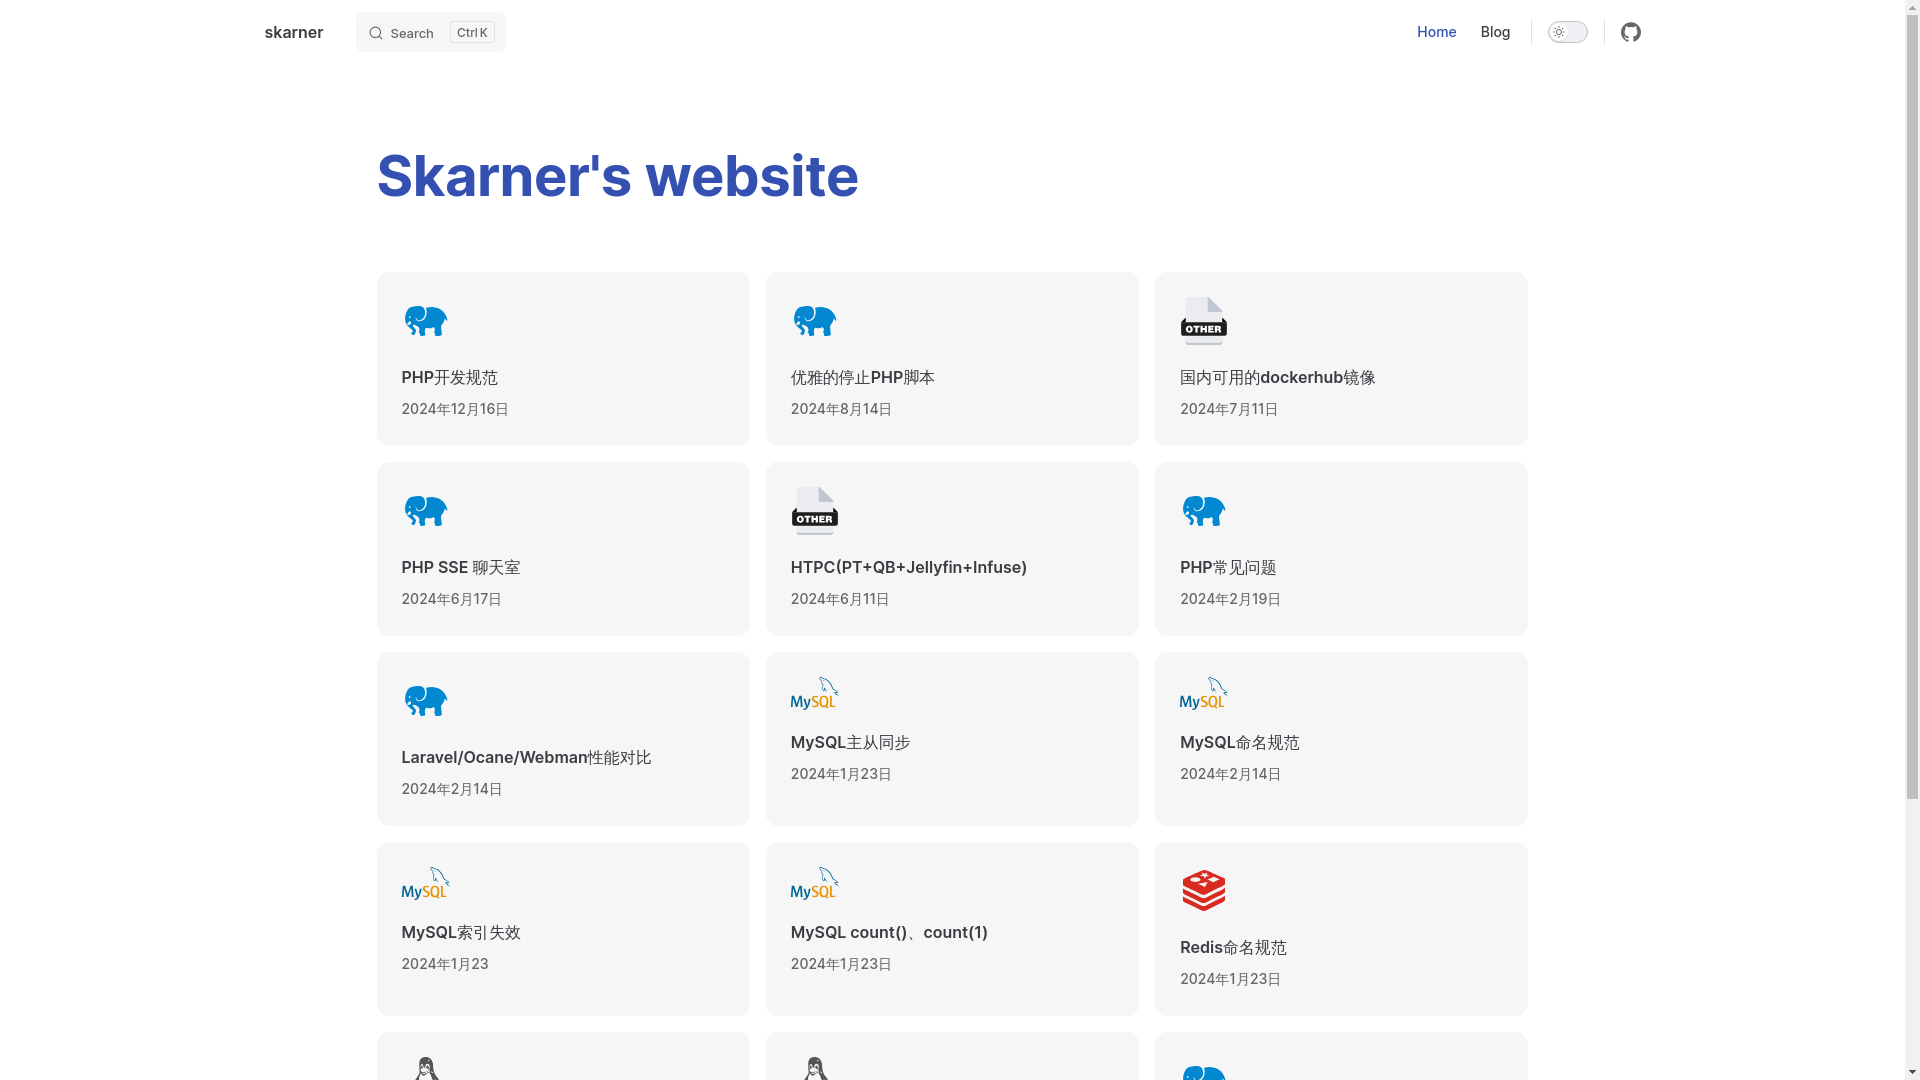Open the Redis命名规范 article title
The width and height of the screenshot is (1920, 1080).
coord(1233,947)
